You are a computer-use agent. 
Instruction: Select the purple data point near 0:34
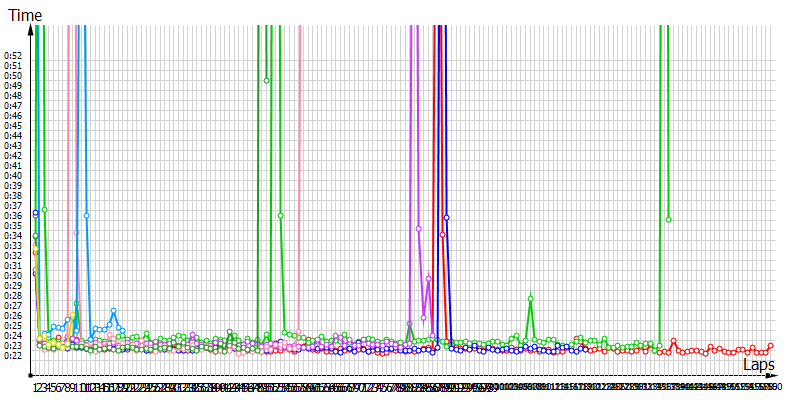coord(418,229)
